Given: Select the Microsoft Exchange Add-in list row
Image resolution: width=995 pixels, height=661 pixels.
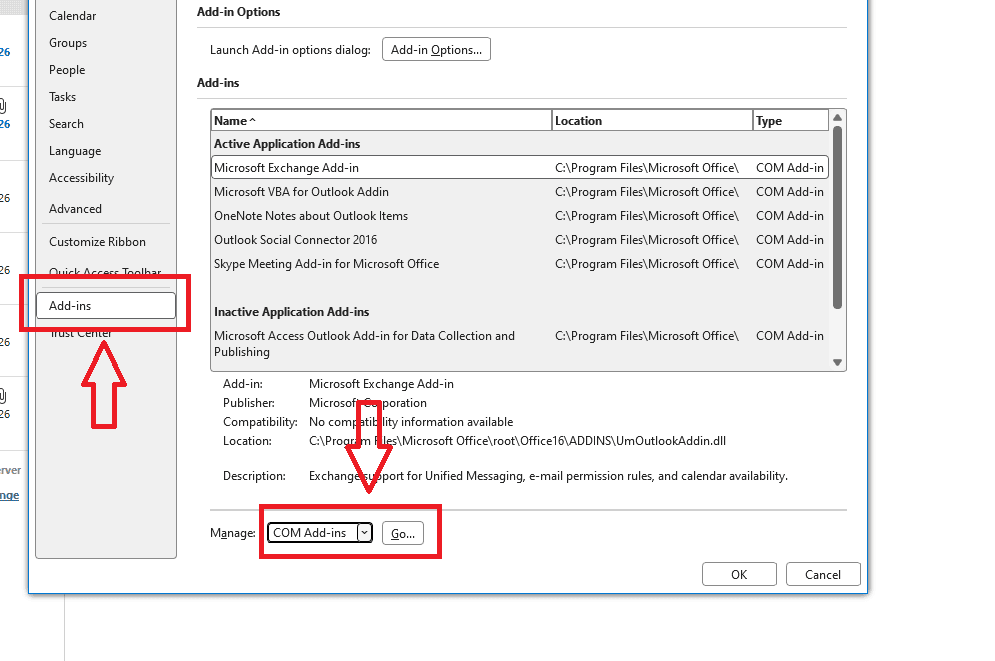Looking at the screenshot, I should (x=520, y=167).
